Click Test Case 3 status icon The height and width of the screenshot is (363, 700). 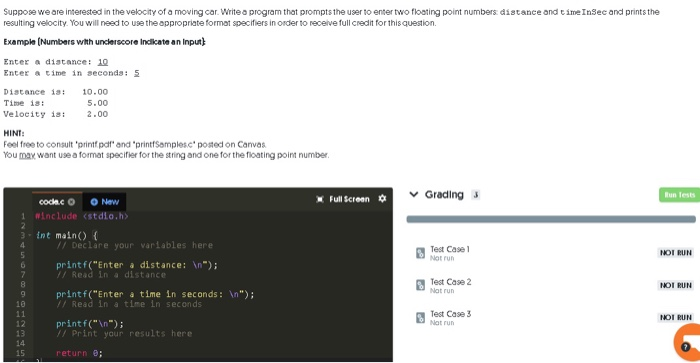420,317
